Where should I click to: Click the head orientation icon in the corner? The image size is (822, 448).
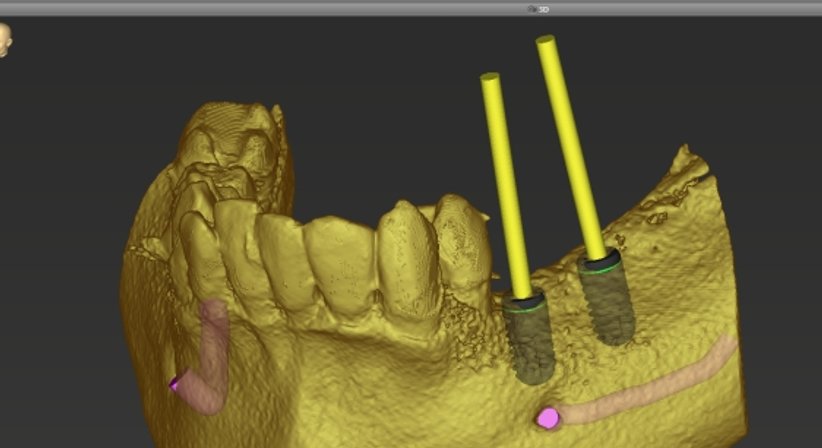tap(5, 40)
